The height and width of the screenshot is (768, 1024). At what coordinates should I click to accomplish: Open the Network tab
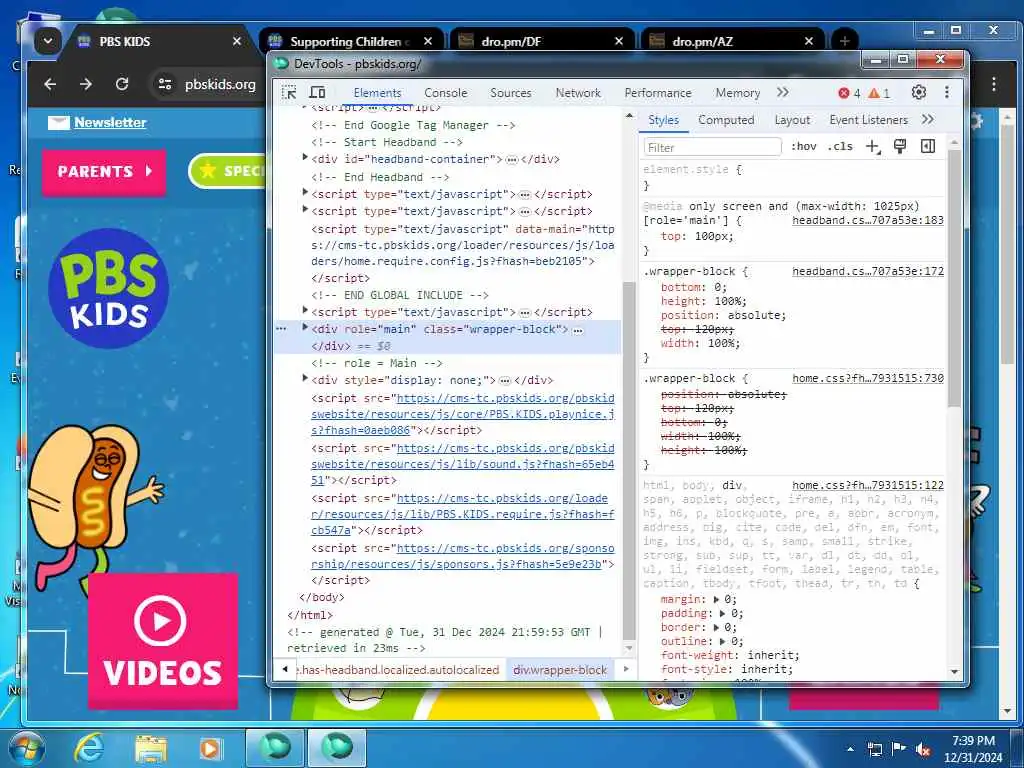[x=578, y=93]
